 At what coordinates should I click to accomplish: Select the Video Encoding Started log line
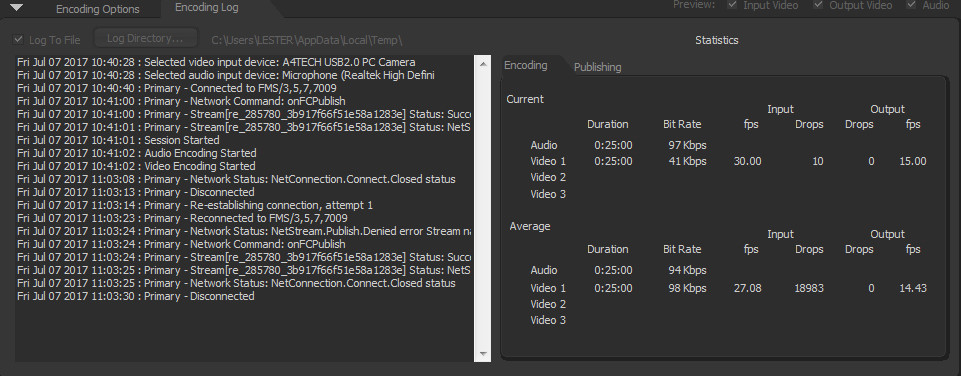click(136, 166)
